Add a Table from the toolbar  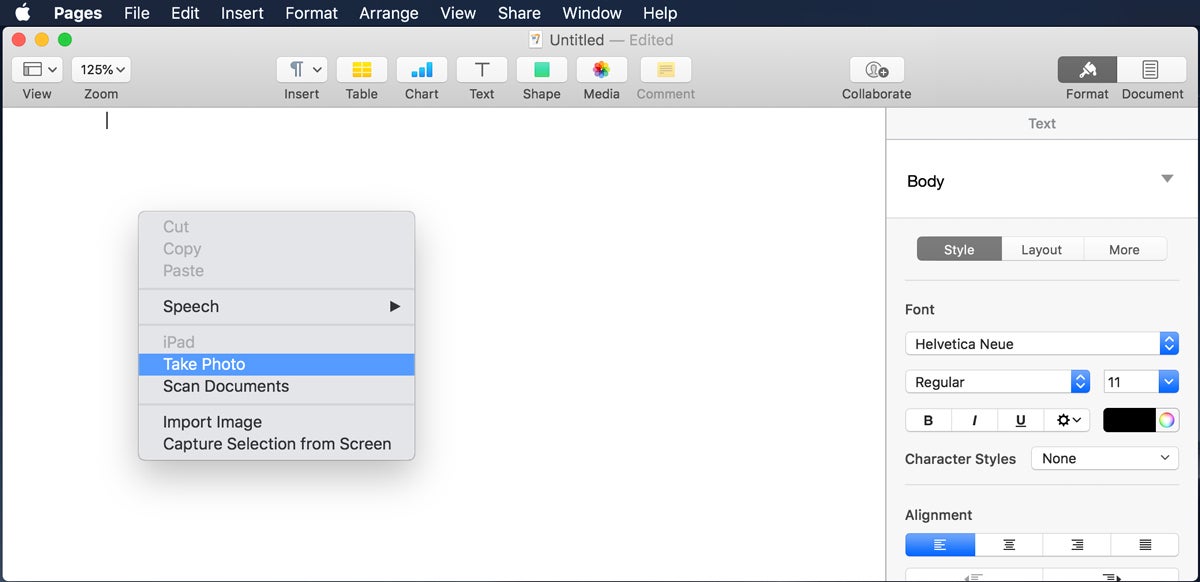coord(362,69)
